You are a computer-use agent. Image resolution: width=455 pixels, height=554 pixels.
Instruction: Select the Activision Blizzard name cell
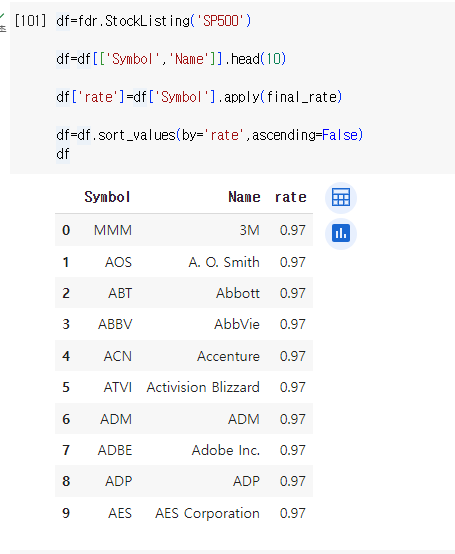click(x=203, y=387)
